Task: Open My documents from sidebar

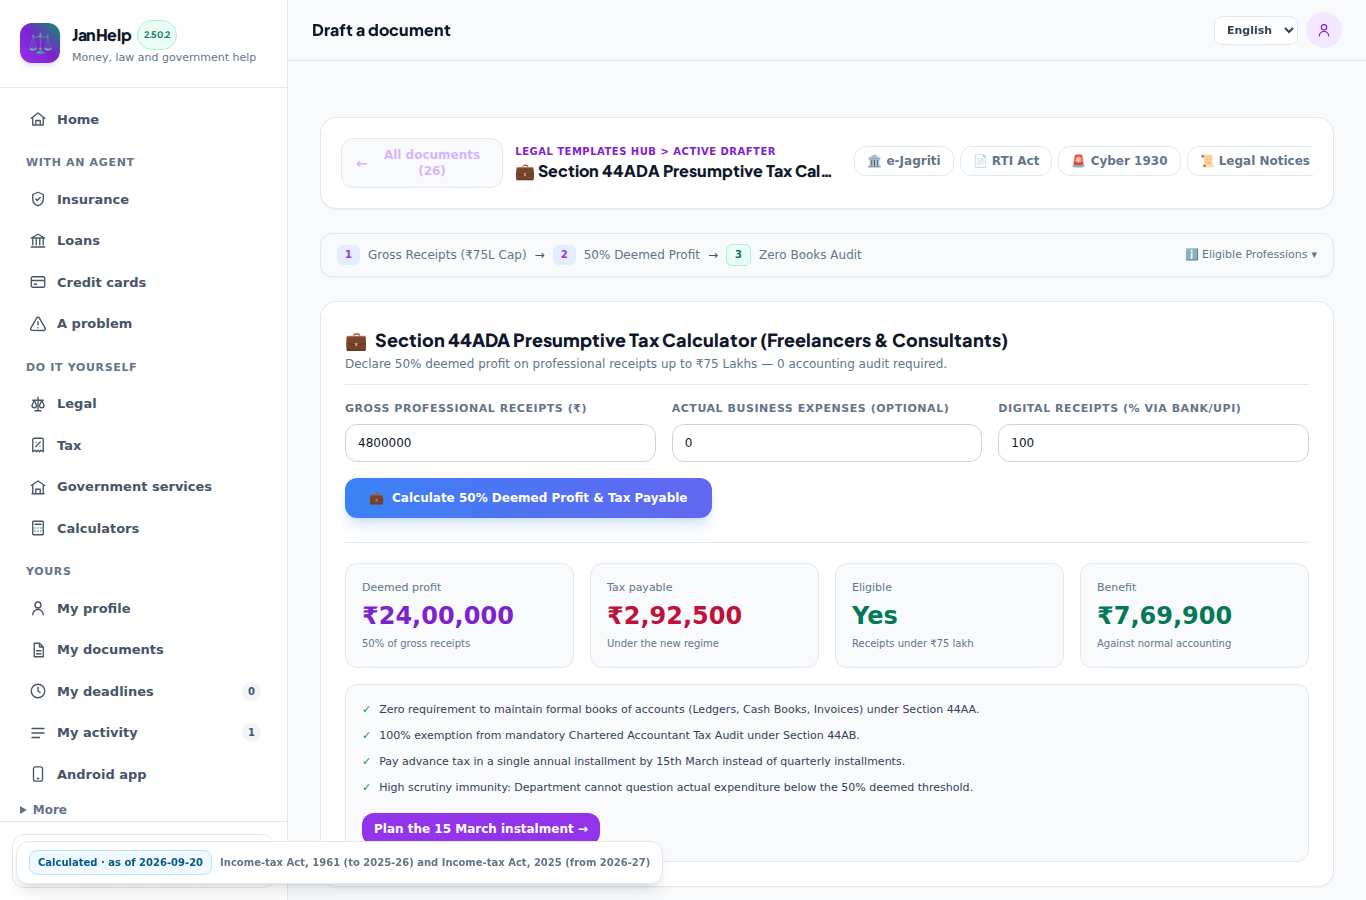Action: [144, 649]
